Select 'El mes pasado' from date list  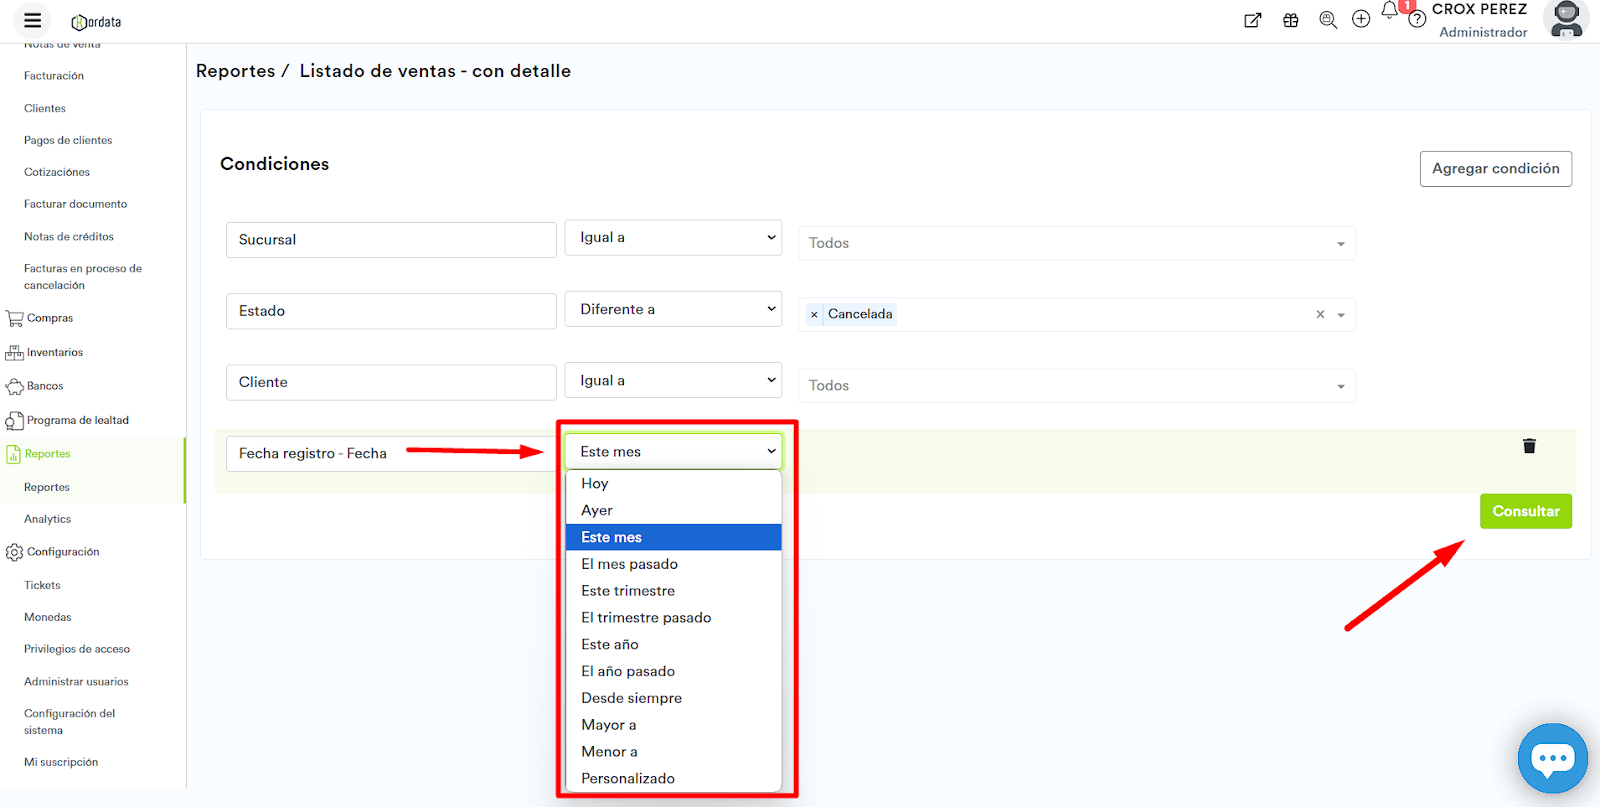(630, 564)
